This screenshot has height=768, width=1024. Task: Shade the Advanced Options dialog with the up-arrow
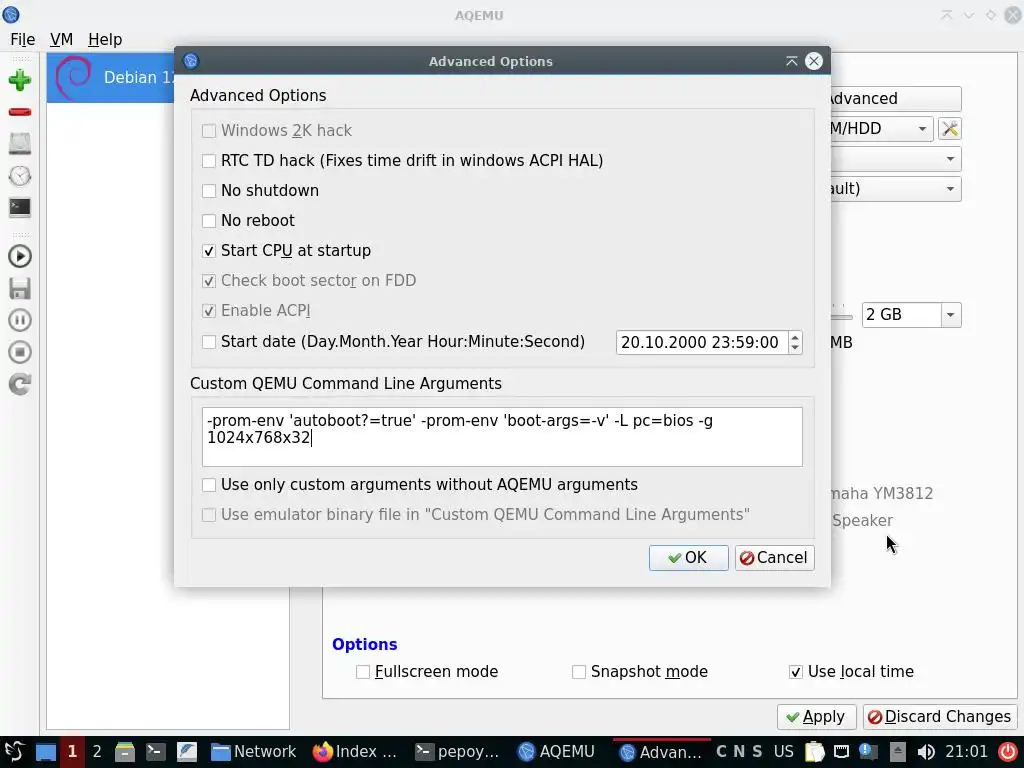792,61
